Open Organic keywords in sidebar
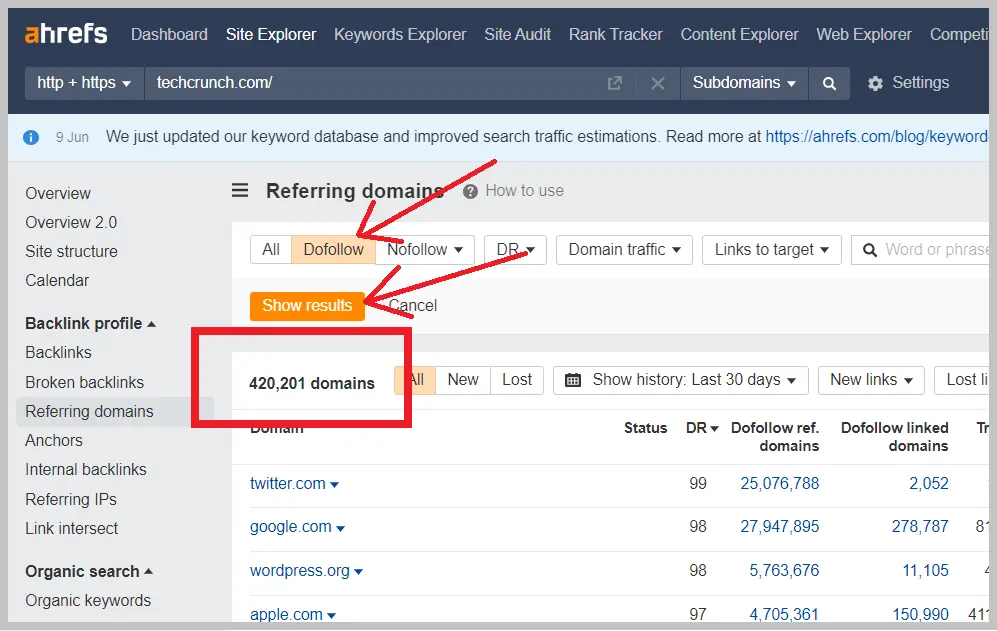The image size is (997, 631). point(88,600)
